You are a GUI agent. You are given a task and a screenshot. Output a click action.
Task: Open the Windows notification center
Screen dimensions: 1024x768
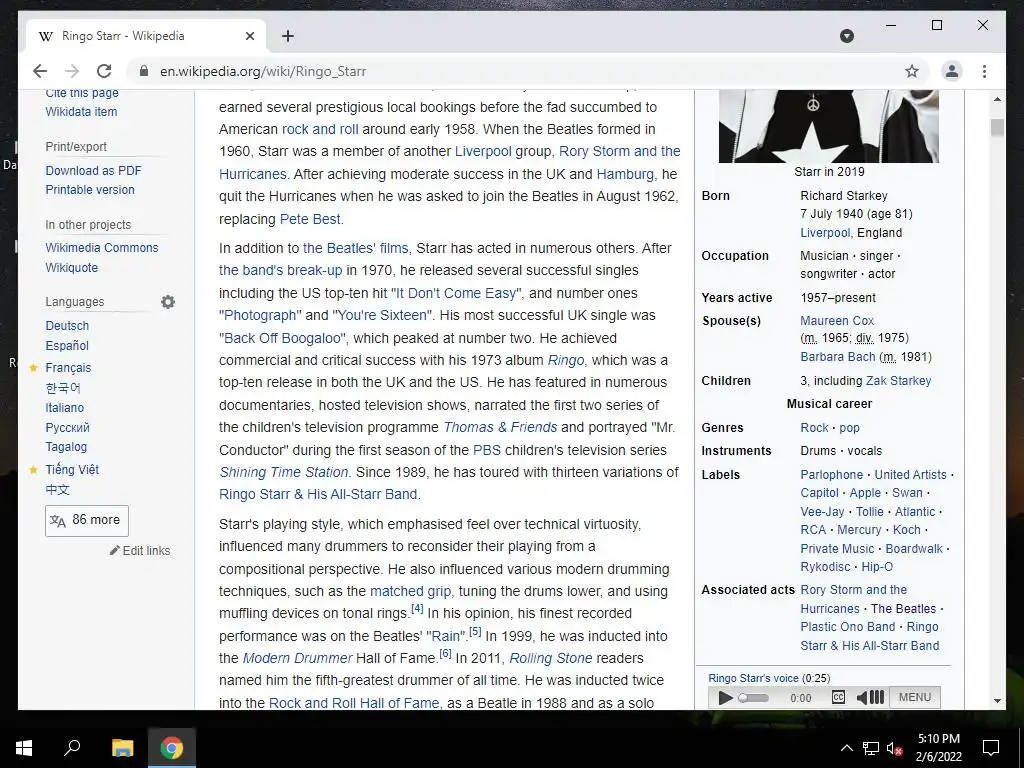coord(991,748)
